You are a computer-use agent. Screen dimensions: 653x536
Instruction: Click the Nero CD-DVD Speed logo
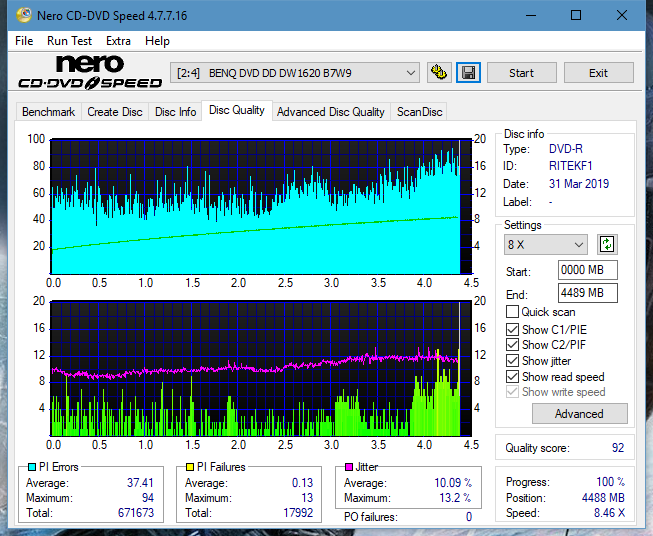(x=90, y=72)
